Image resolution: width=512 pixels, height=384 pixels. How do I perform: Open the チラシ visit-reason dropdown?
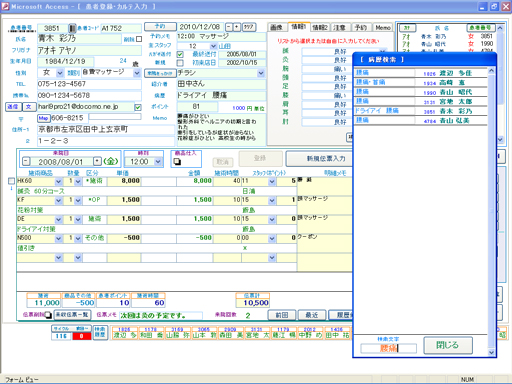tap(261, 73)
